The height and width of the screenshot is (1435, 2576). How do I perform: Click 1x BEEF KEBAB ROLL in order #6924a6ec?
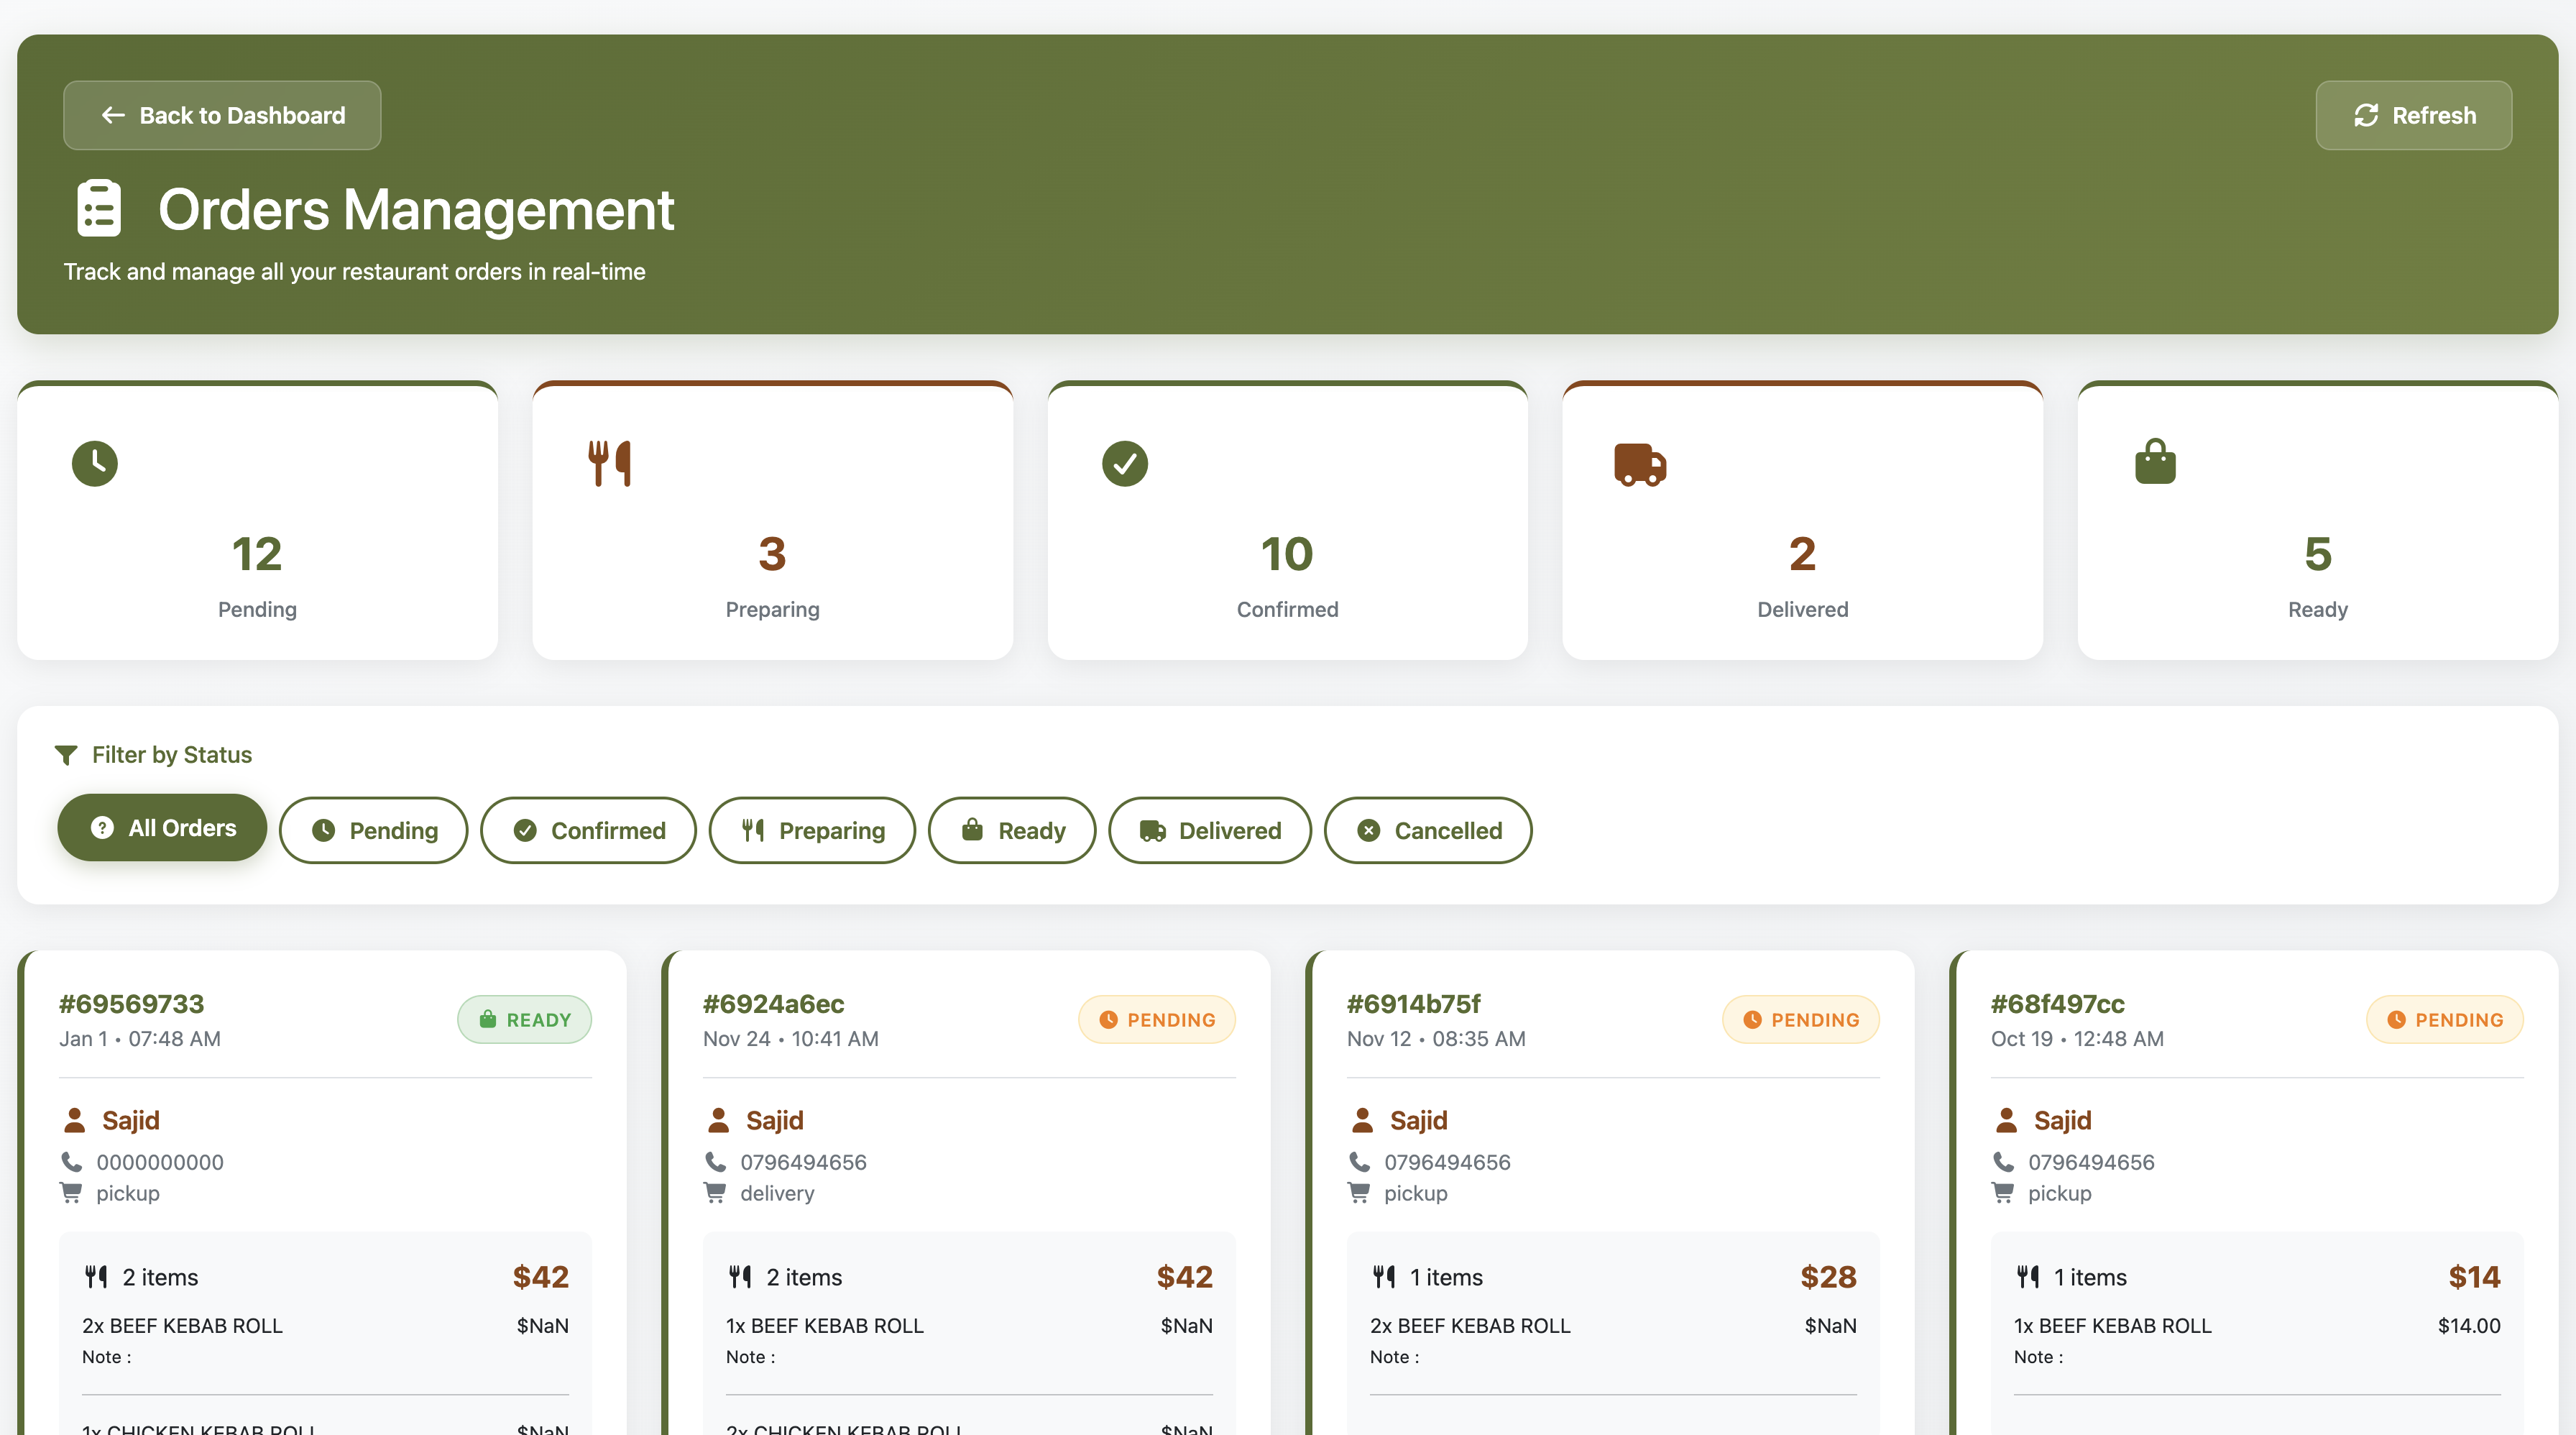pos(825,1326)
